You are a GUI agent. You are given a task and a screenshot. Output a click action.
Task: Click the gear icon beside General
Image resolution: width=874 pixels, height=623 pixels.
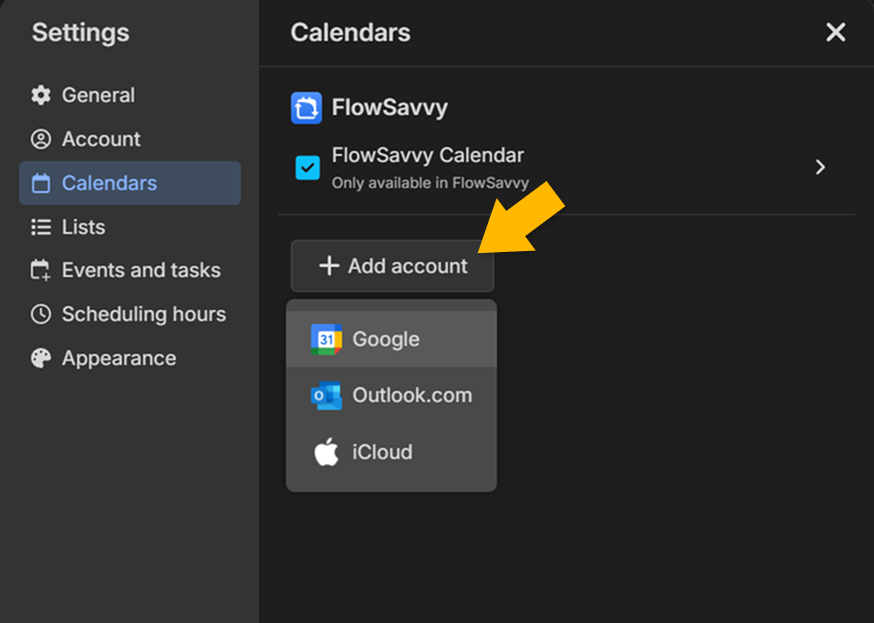41,95
